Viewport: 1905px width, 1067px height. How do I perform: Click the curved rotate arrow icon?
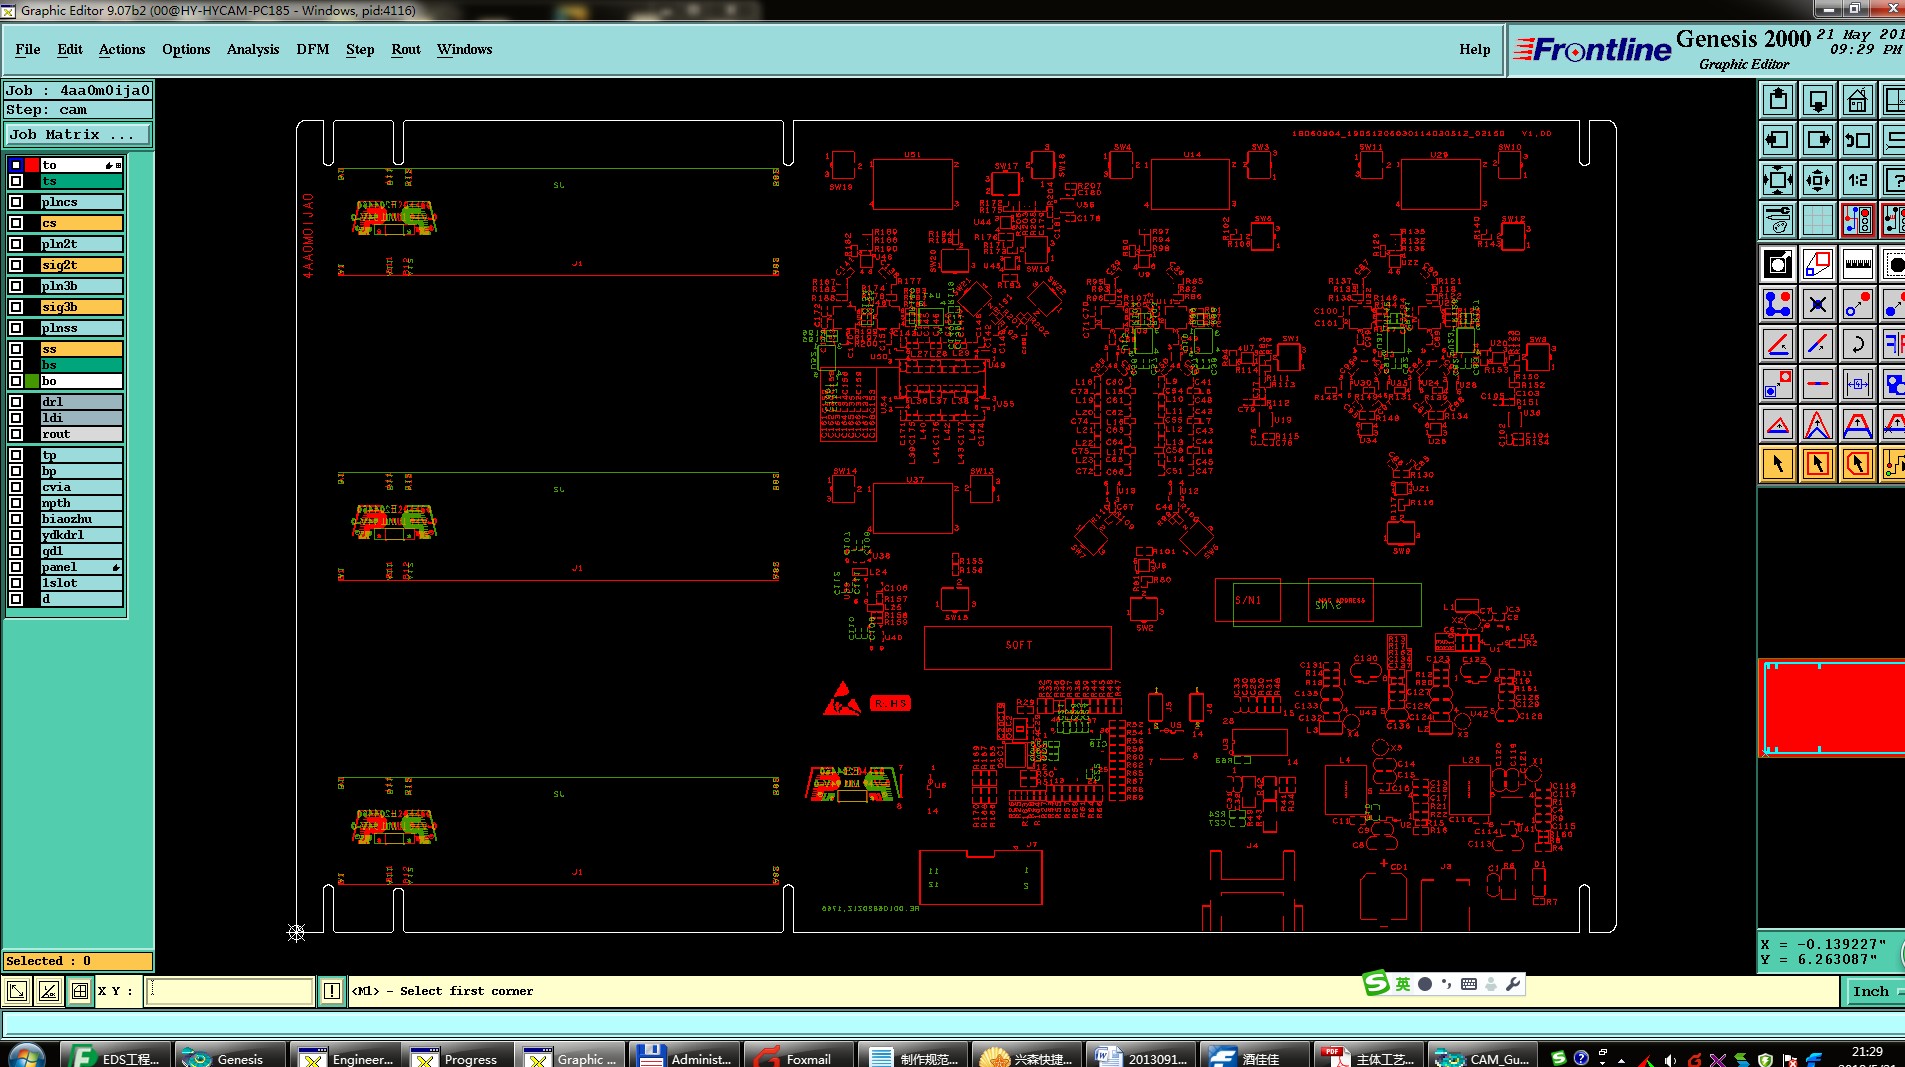click(1857, 344)
